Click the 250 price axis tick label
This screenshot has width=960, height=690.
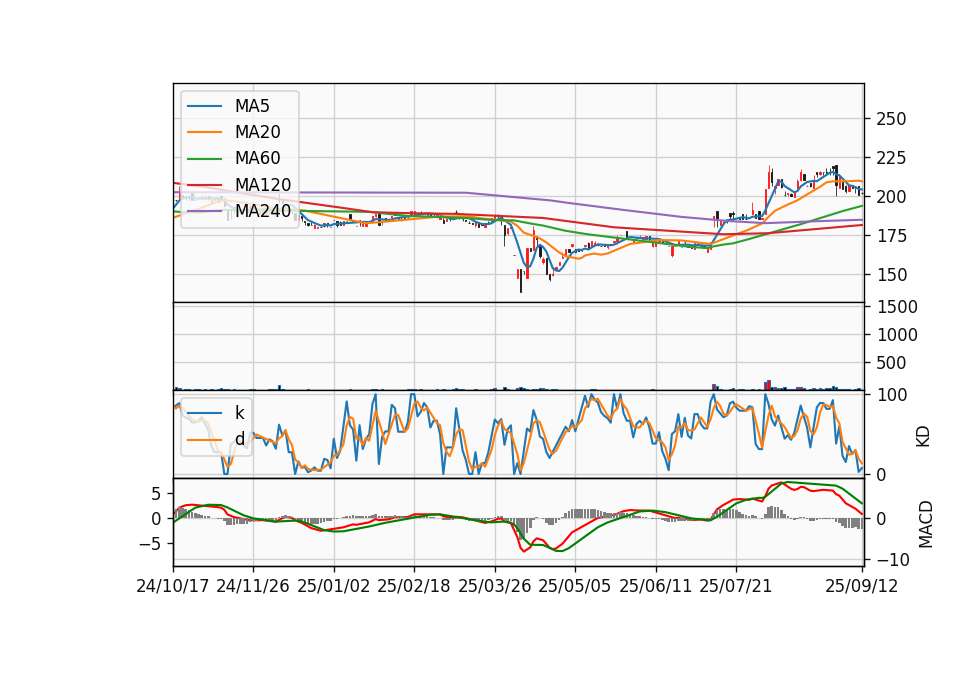[891, 119]
